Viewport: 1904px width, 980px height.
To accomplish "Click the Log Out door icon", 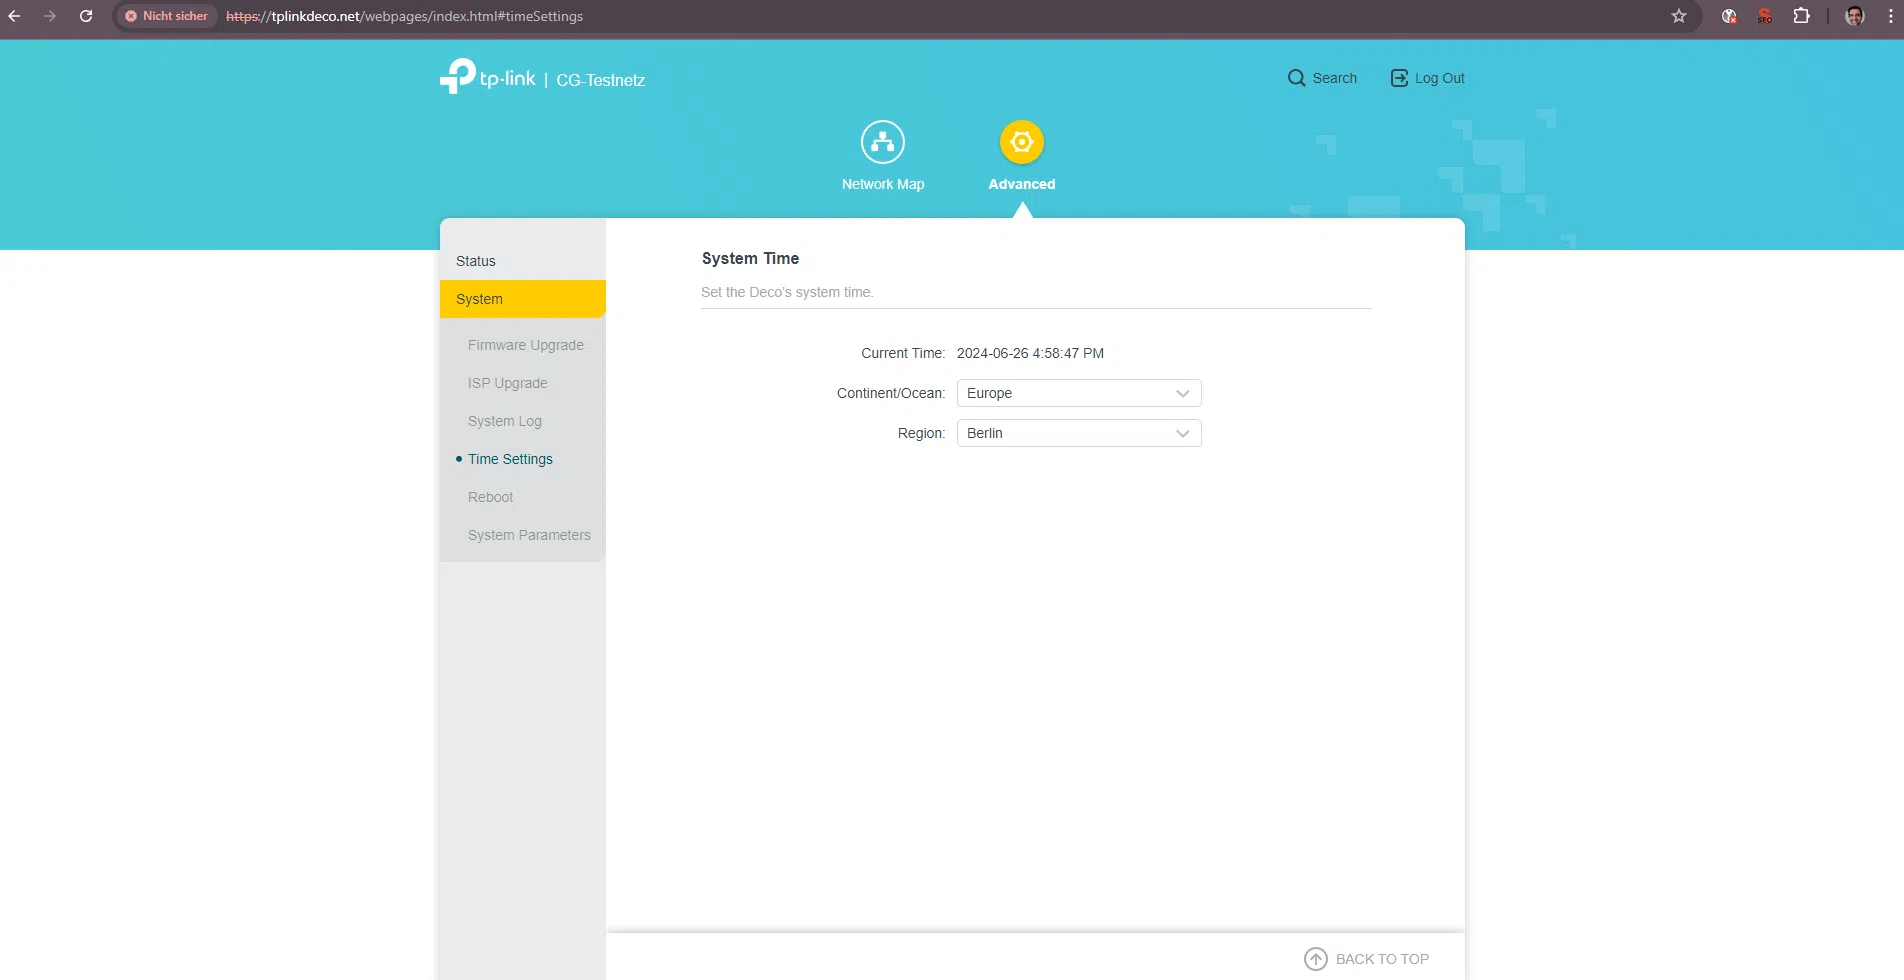I will [x=1399, y=78].
